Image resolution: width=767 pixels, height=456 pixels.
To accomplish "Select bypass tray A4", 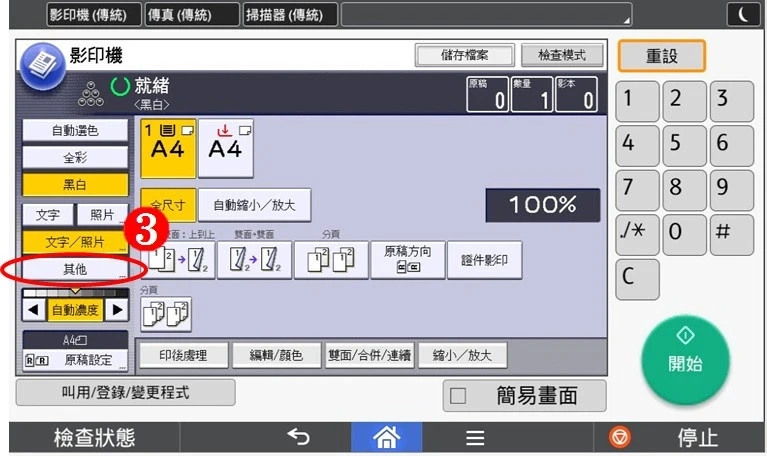I will click(x=226, y=148).
